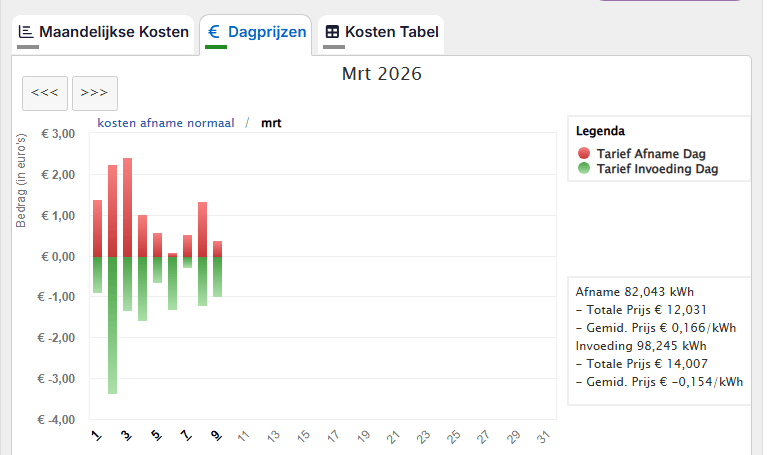Image resolution: width=774 pixels, height=455 pixels.
Task: Go to previous month with <<< button
Action: [45, 93]
